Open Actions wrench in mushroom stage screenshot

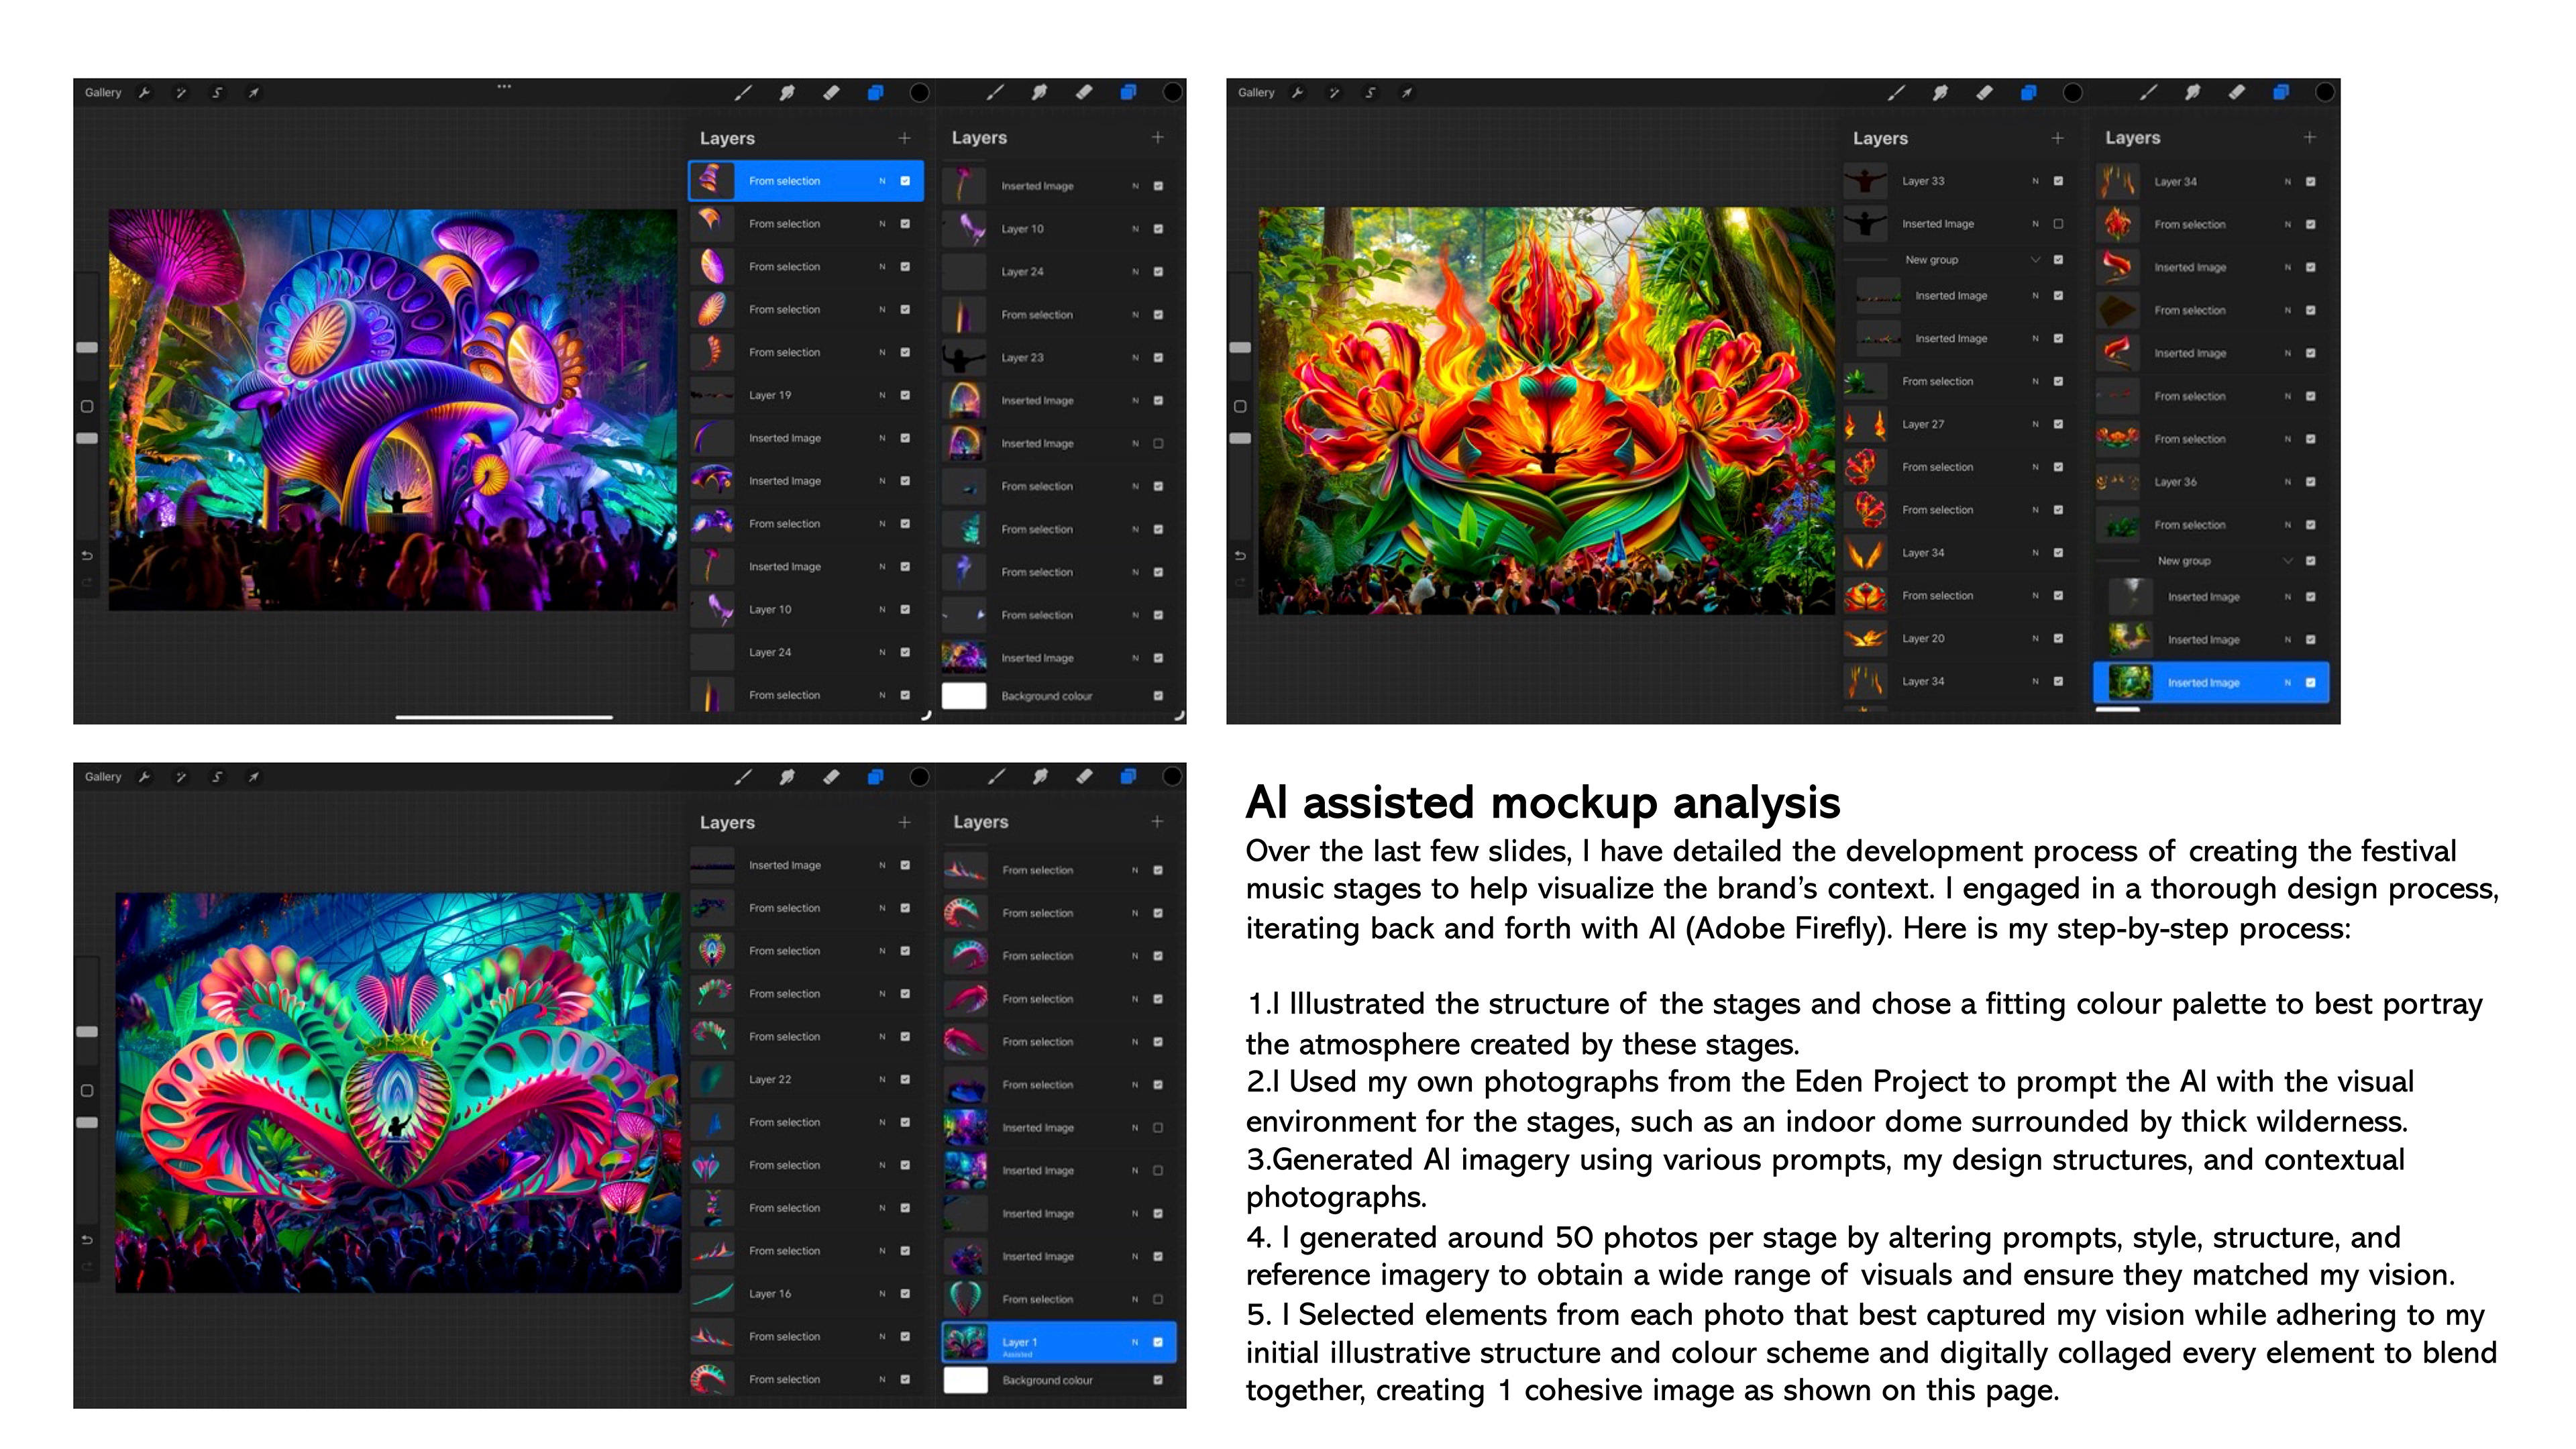144,92
